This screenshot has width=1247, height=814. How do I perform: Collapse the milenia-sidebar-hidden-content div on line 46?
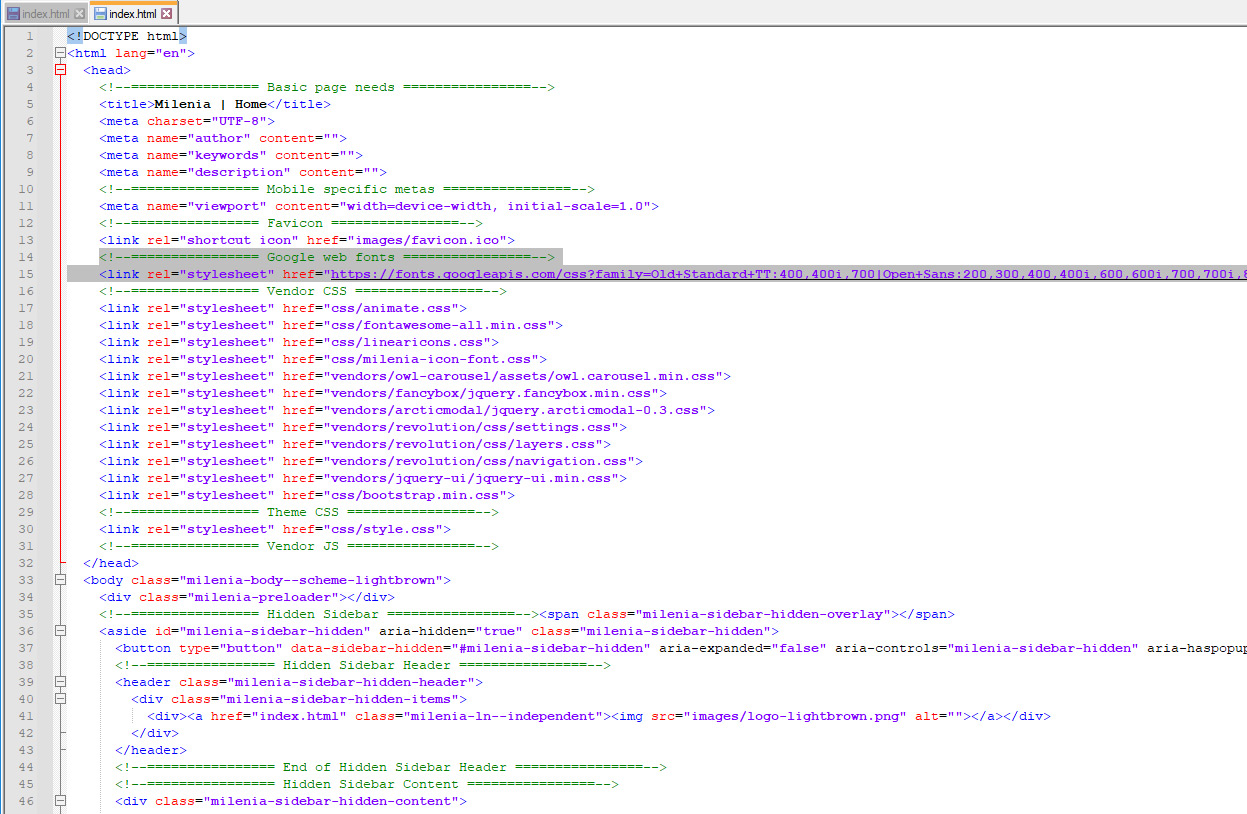61,801
